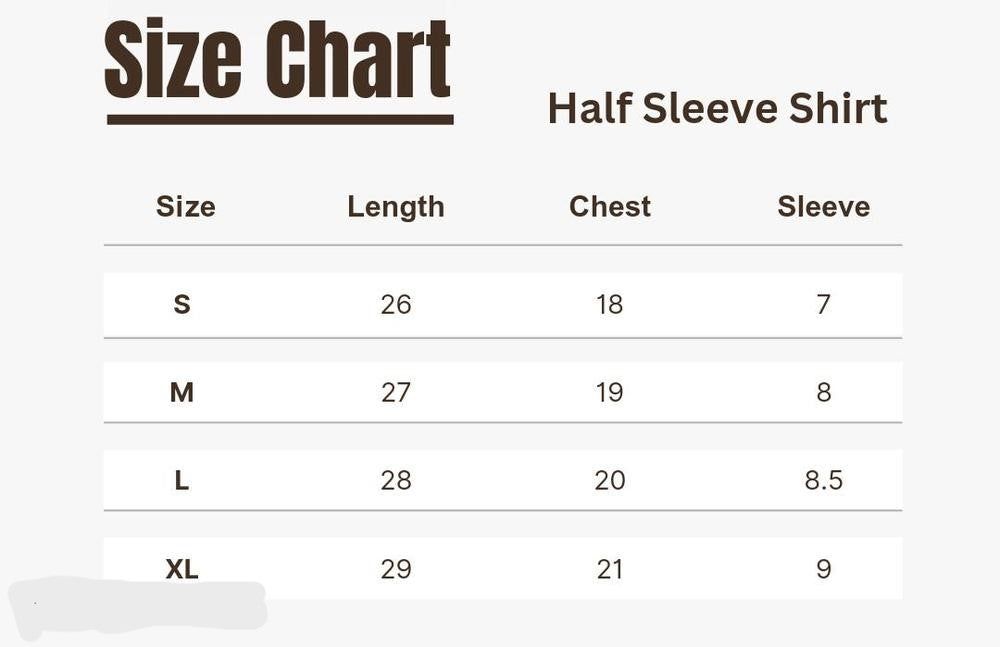
Task: Click the Size Chart title
Action: coord(278,62)
